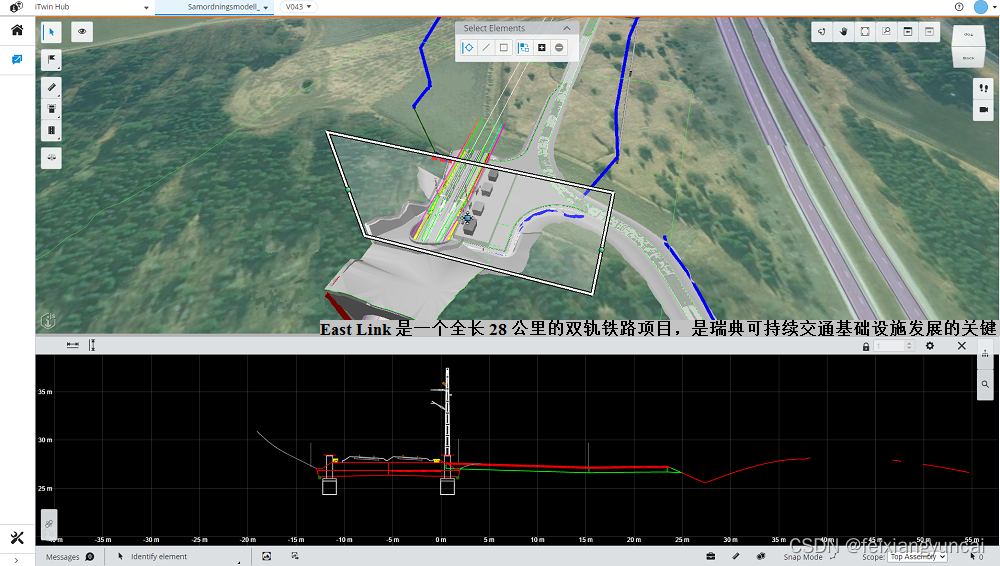Click the Home icon in left sidebar
The image size is (1000, 566).
17,30
